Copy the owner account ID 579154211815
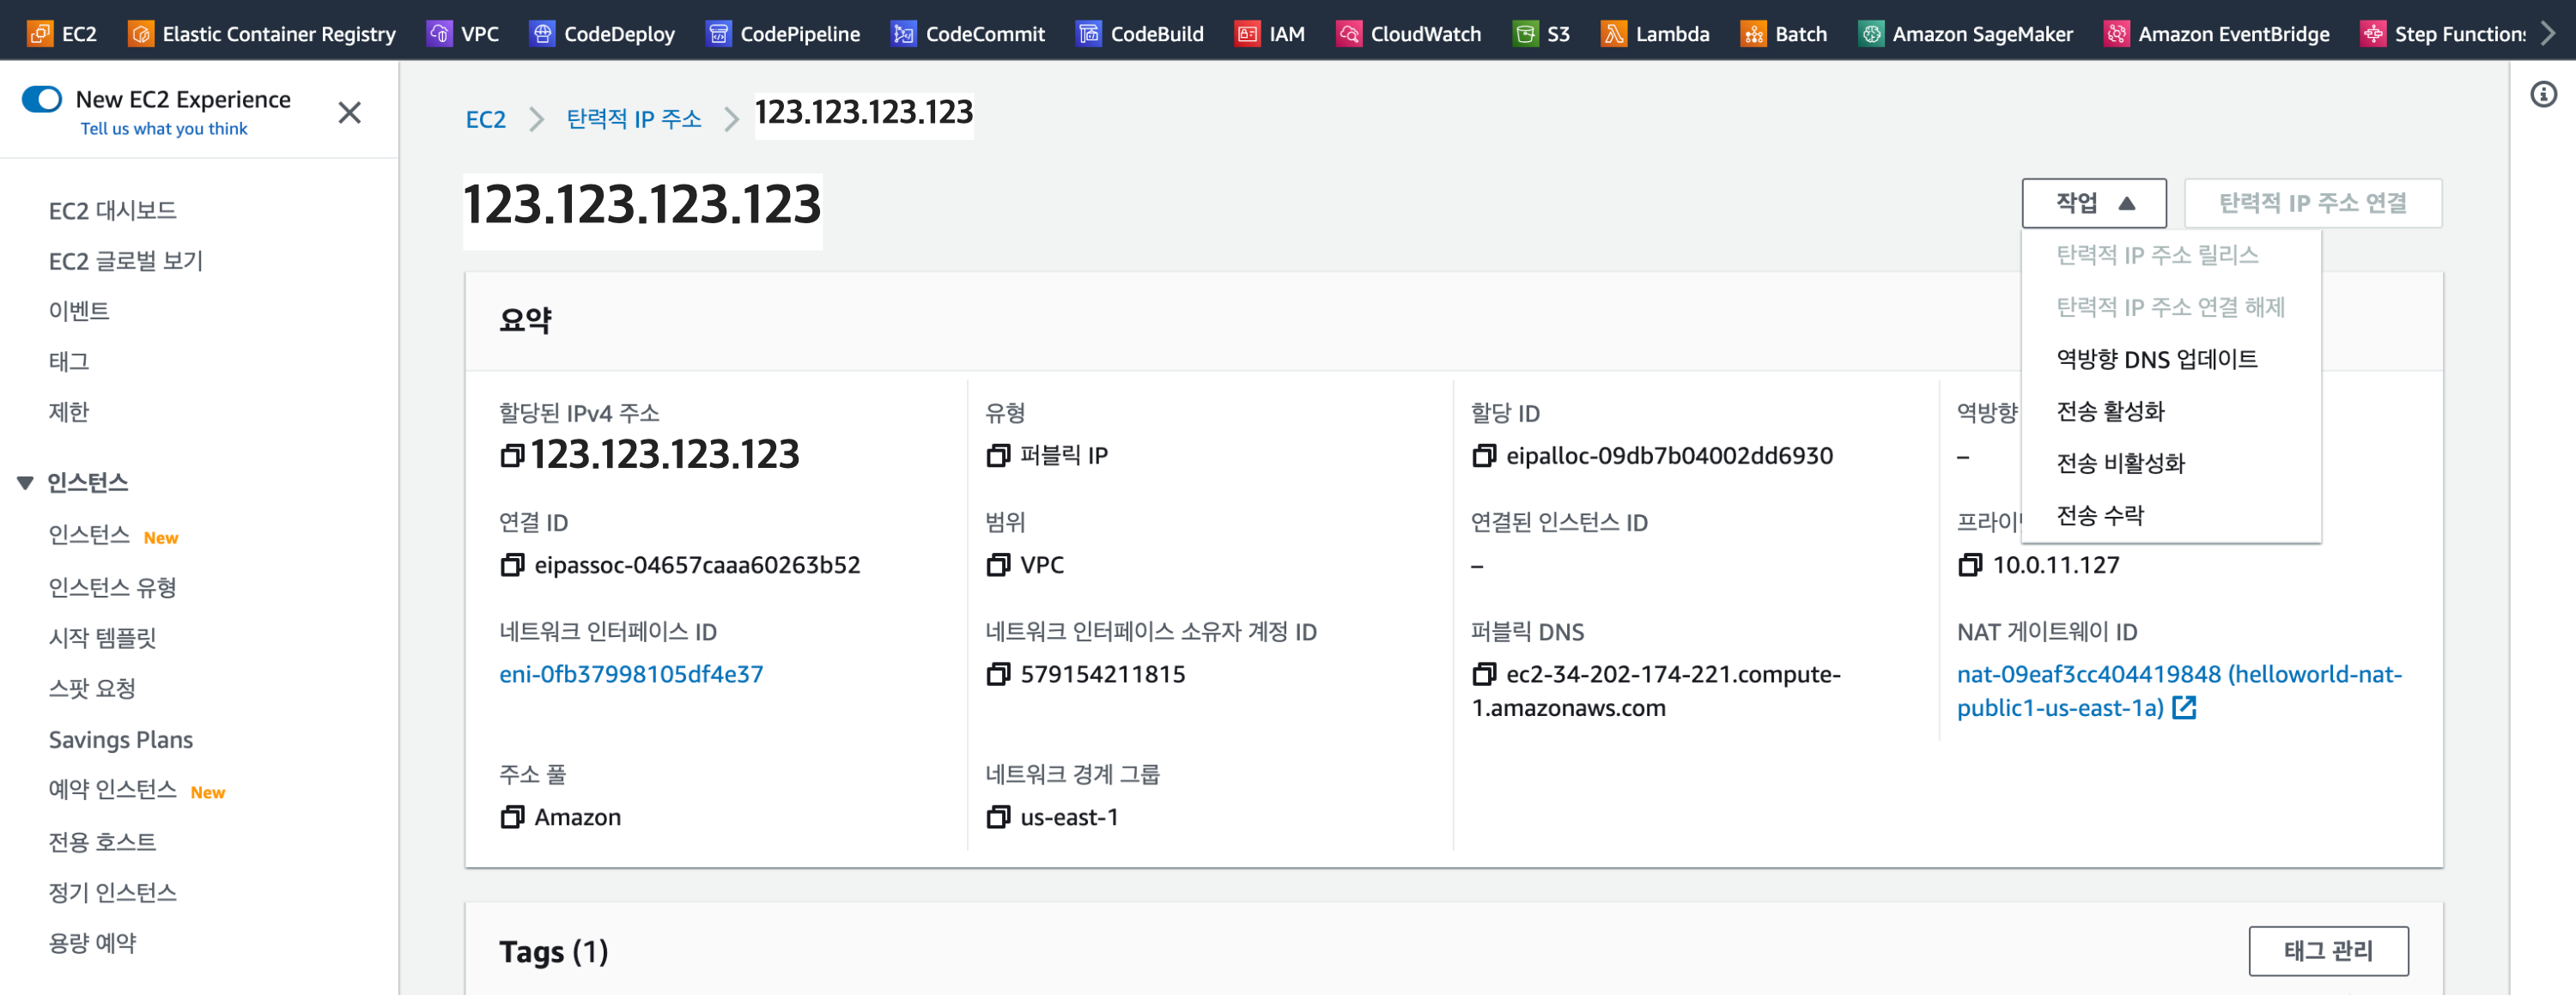 tap(997, 674)
